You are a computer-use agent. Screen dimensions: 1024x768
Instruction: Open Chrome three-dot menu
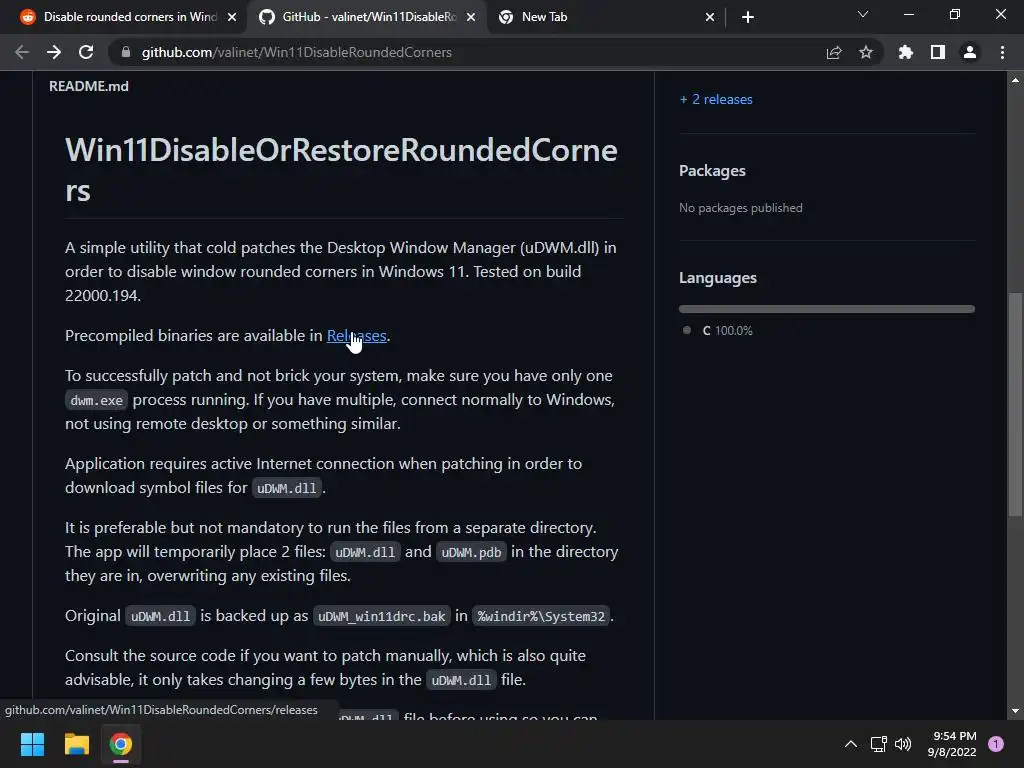[1002, 52]
